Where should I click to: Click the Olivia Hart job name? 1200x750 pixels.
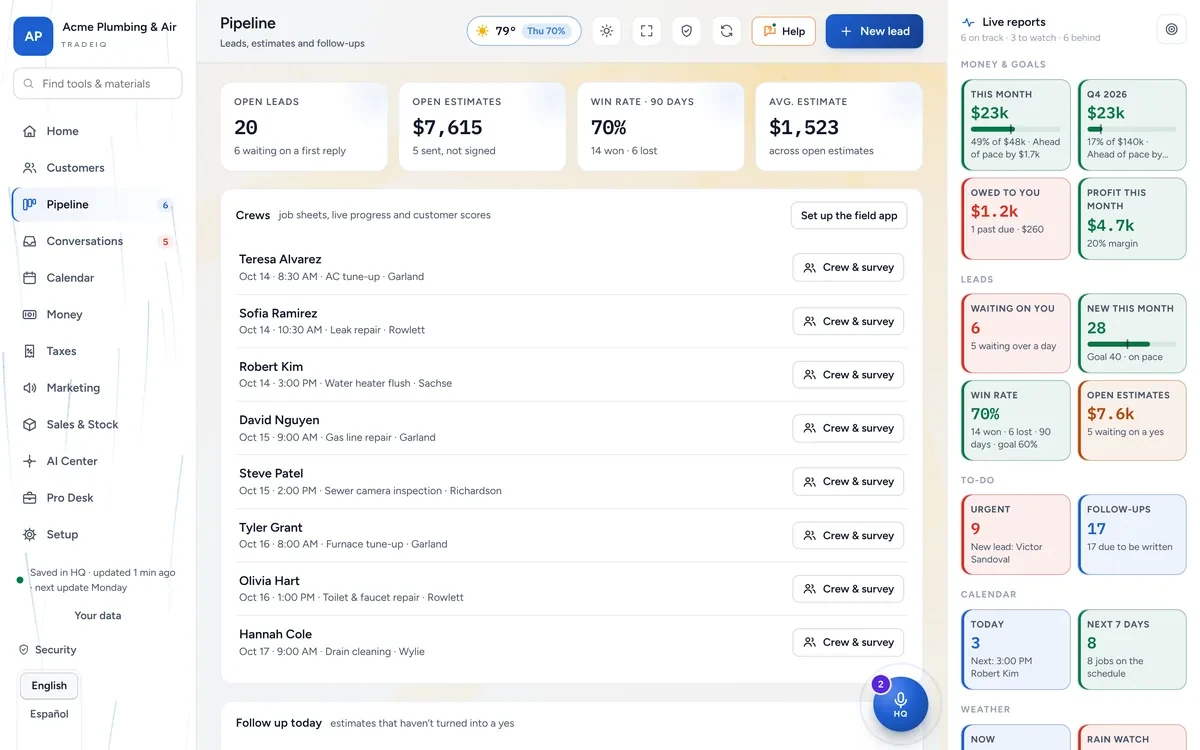pos(269,581)
